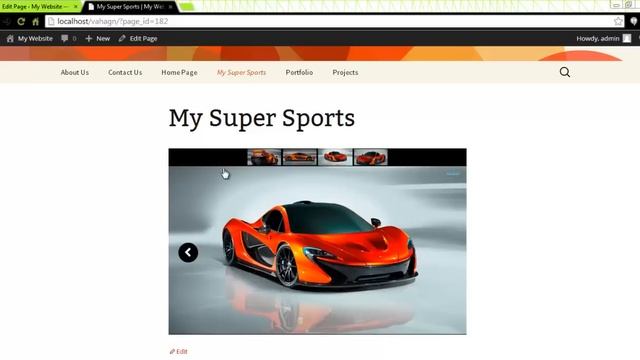Screen dimensions: 640x360
Task: Visit the Projects page
Action: (x=345, y=72)
